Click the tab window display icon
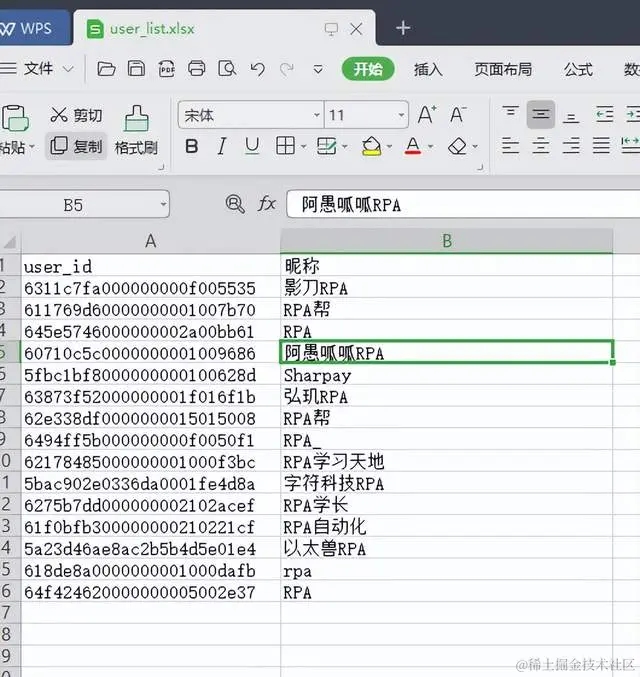 pos(331,29)
